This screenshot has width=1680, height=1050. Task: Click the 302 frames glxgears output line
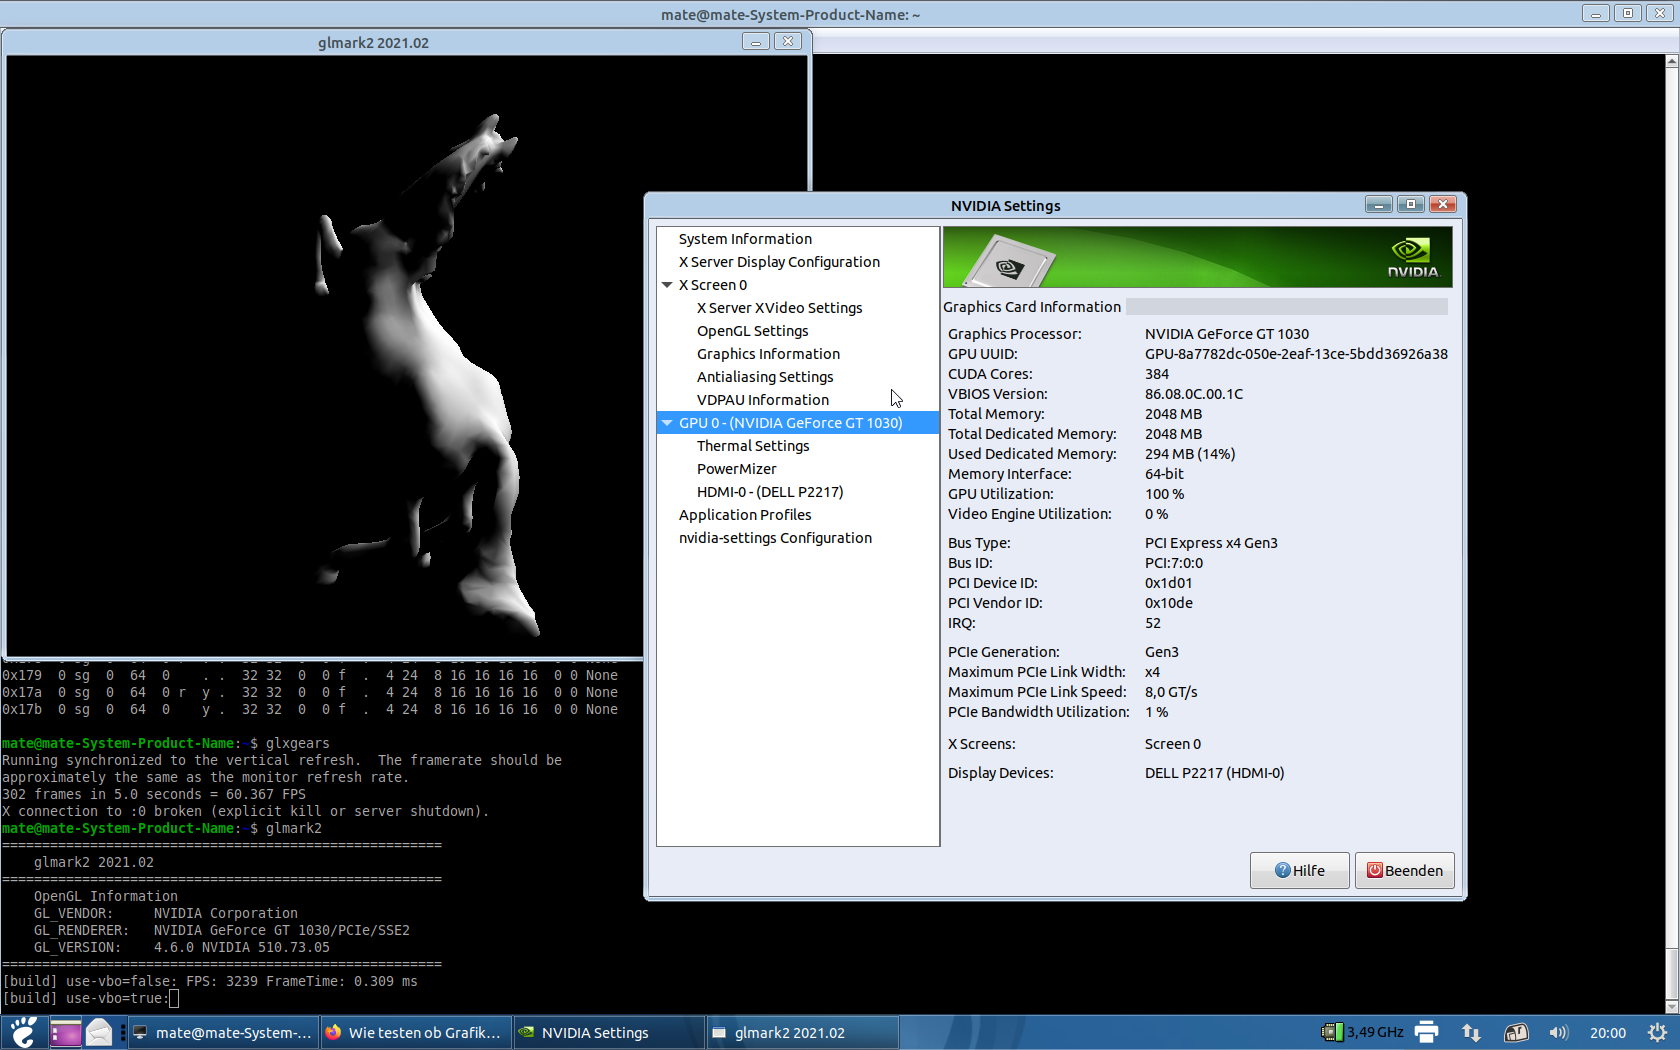154,795
